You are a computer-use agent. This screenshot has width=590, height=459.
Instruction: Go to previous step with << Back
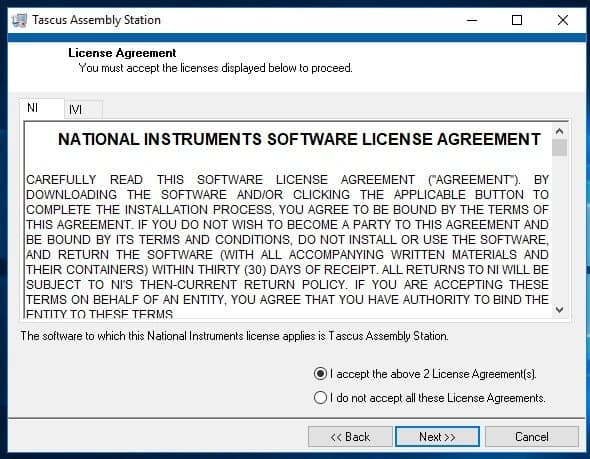[x=350, y=436]
